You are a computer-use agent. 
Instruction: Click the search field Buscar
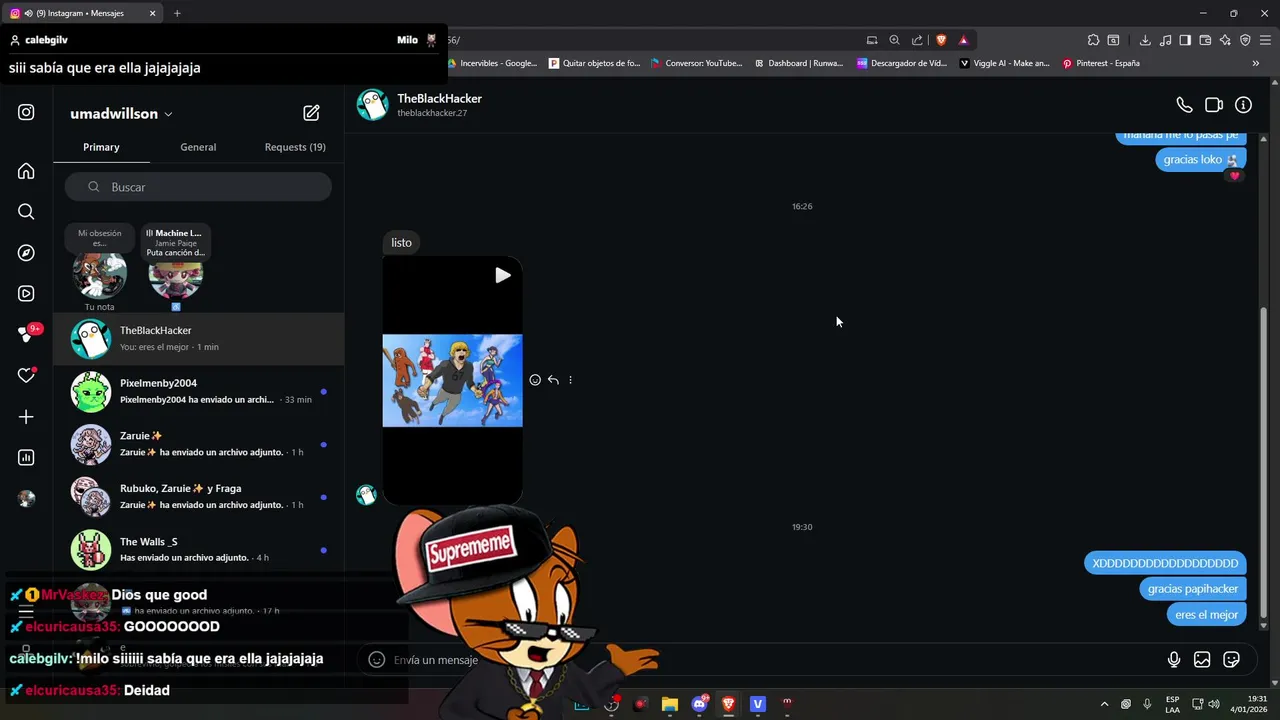point(198,187)
